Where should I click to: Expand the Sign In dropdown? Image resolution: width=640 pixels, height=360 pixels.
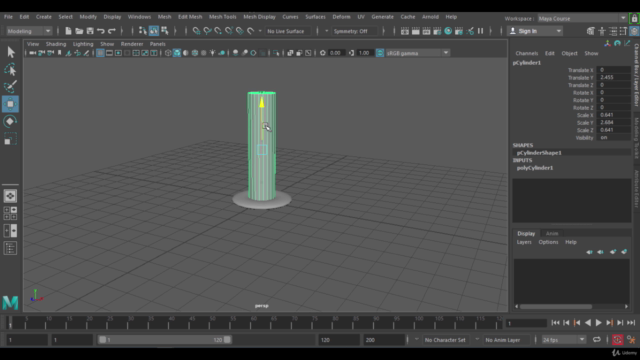click(535, 31)
